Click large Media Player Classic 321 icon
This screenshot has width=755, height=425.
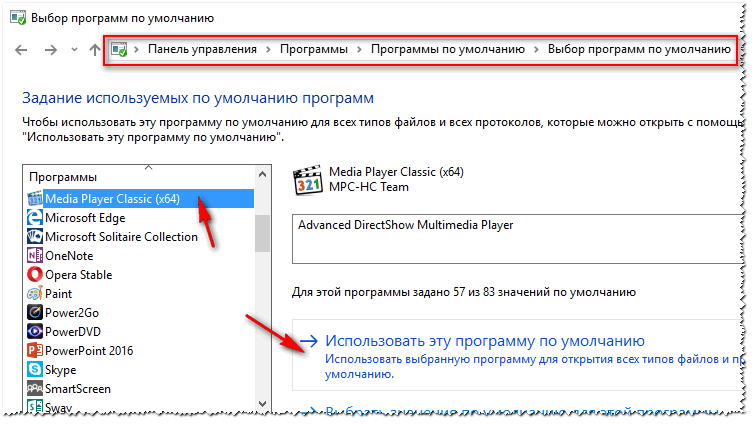pos(308,180)
